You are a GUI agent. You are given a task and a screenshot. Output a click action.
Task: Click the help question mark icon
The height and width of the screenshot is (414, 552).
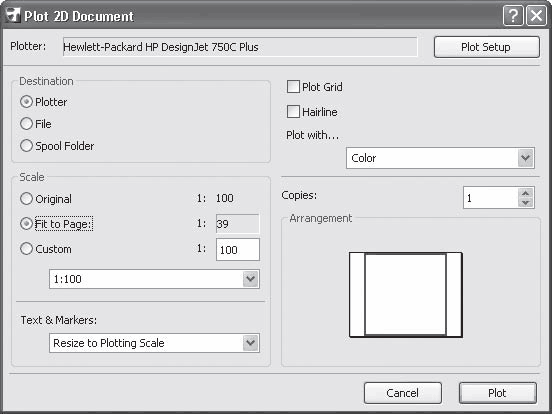[513, 16]
